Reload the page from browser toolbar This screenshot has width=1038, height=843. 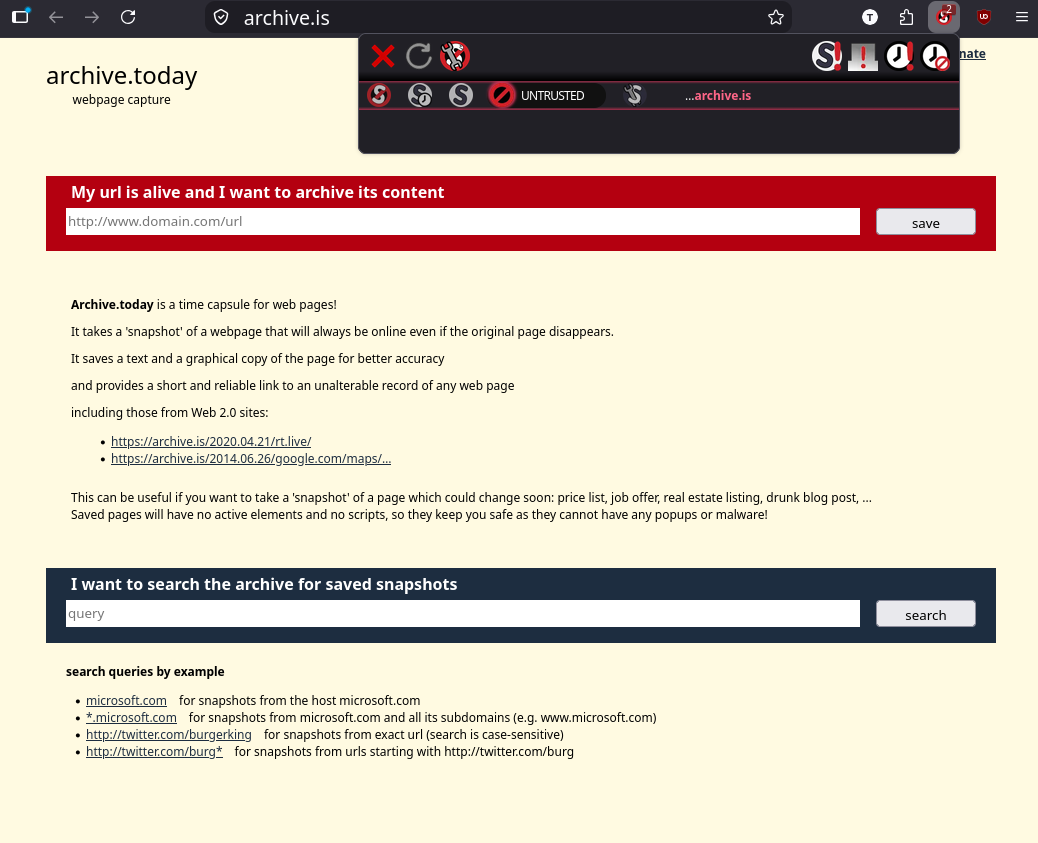pos(128,17)
